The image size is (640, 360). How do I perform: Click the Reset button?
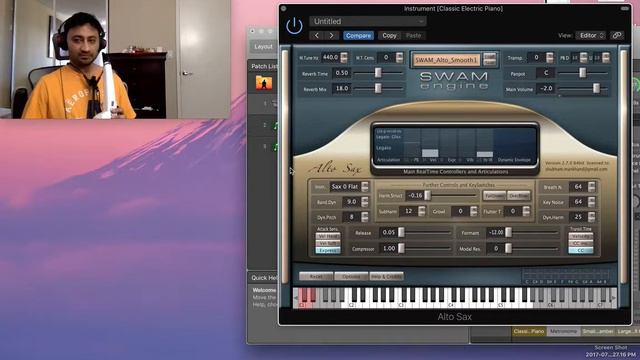tap(316, 276)
